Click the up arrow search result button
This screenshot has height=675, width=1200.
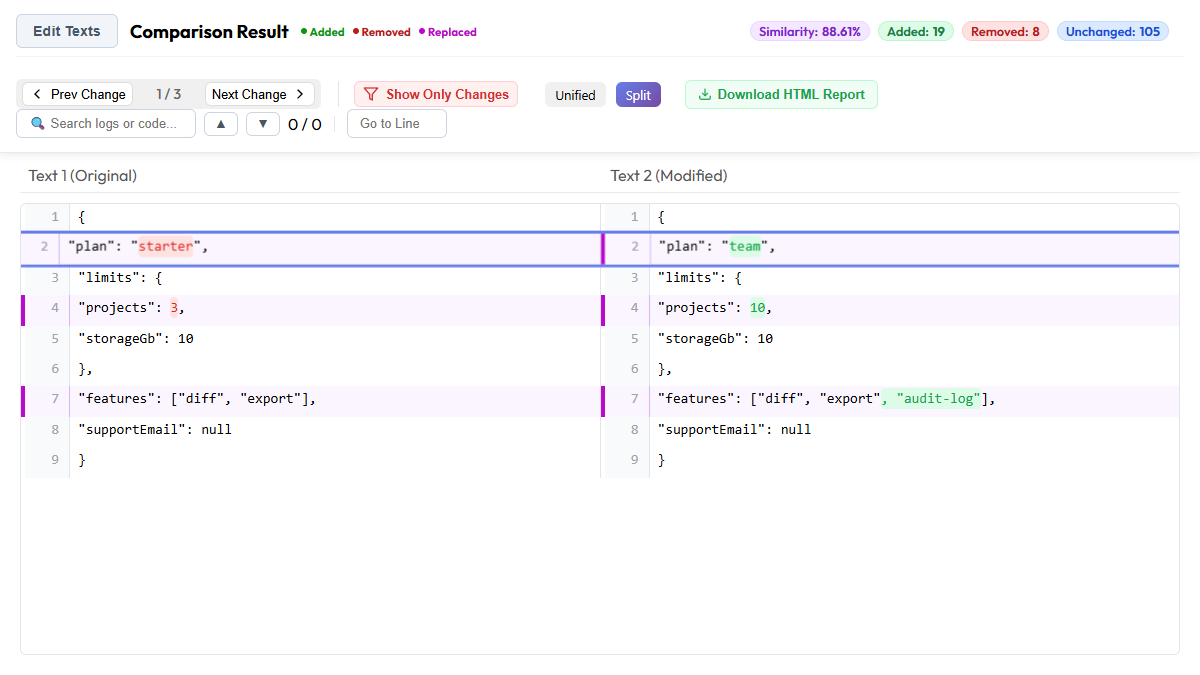[x=221, y=124]
